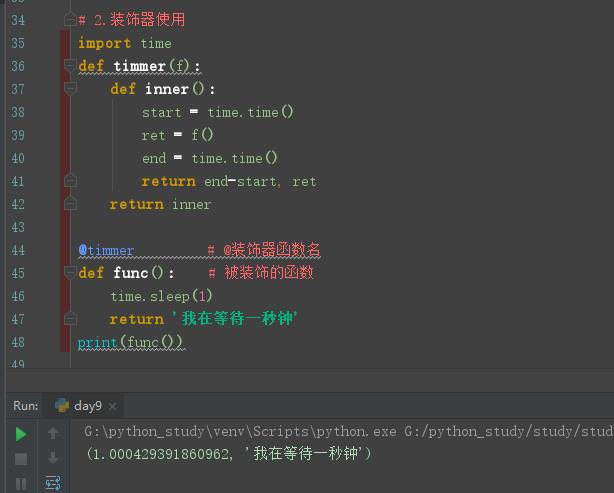Click 'end = time.time()' on line 40
614x493 pixels.
[x=209, y=158]
